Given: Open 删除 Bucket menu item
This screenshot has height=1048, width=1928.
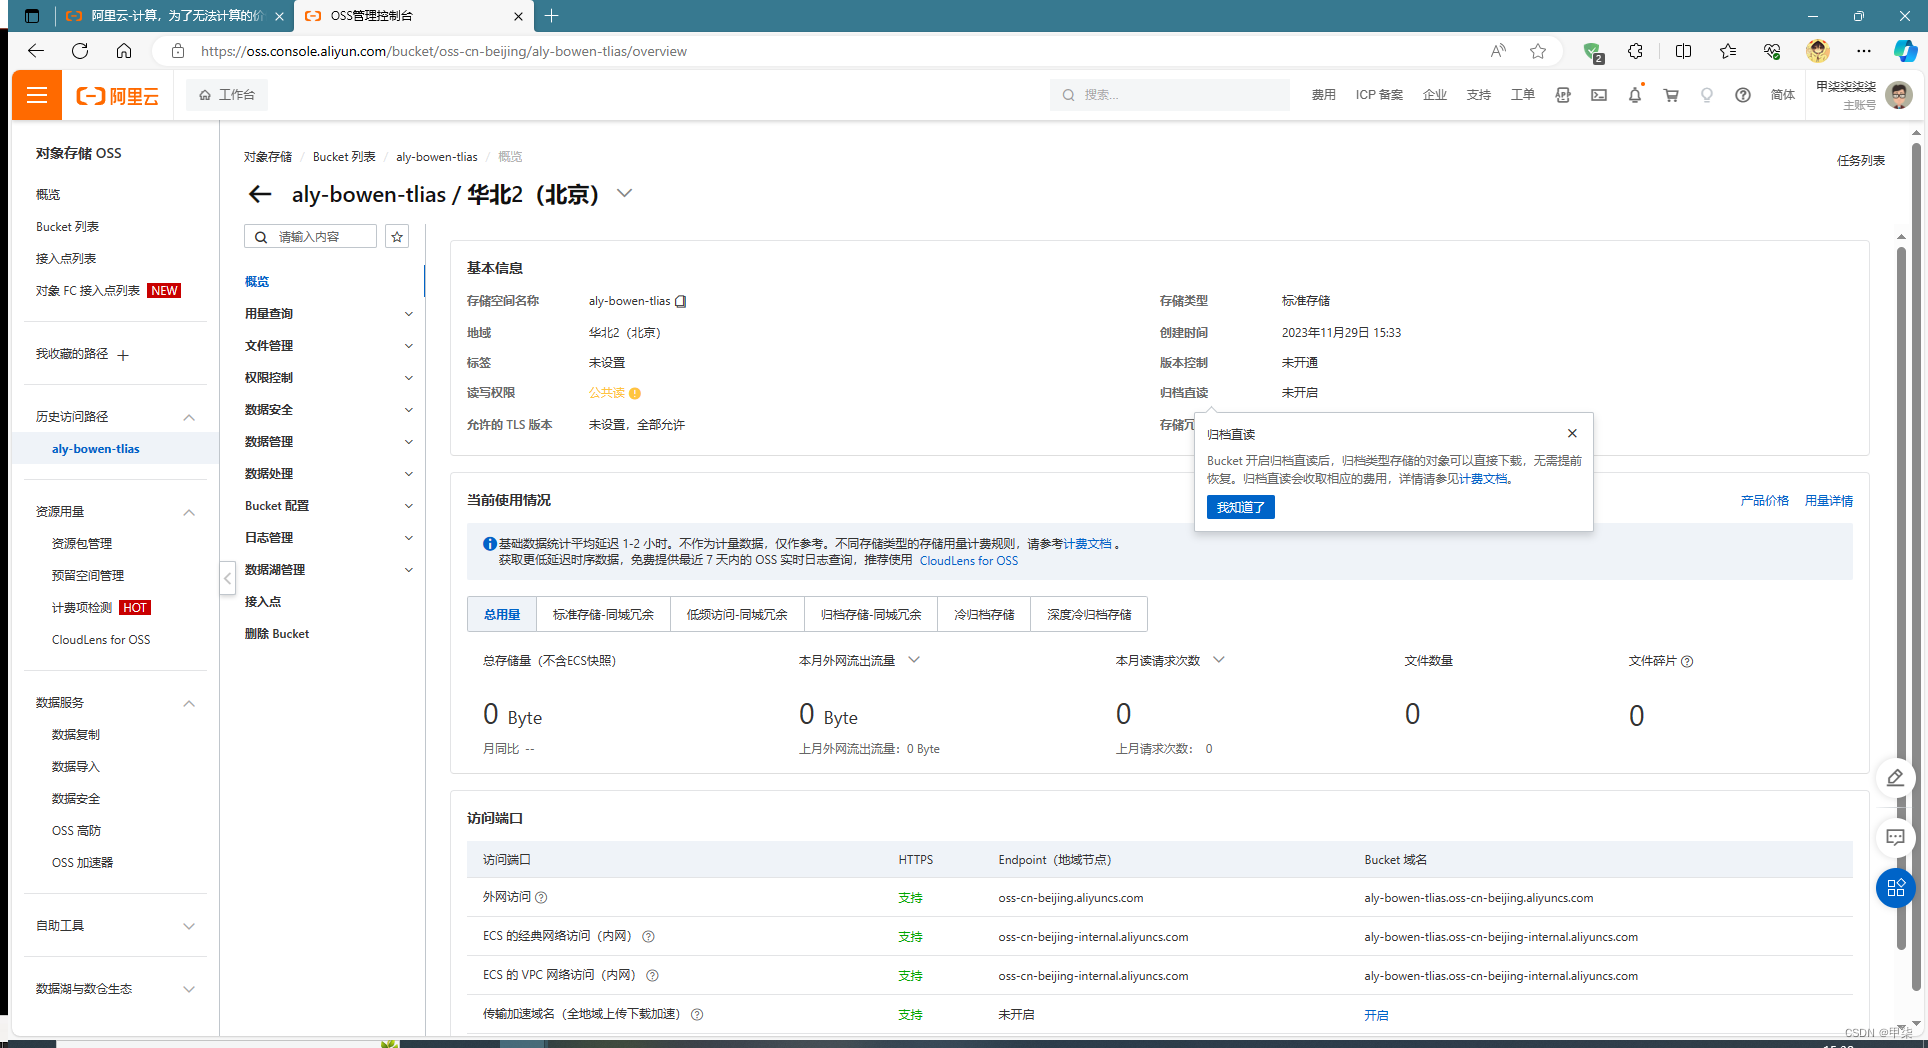Looking at the screenshot, I should (277, 634).
